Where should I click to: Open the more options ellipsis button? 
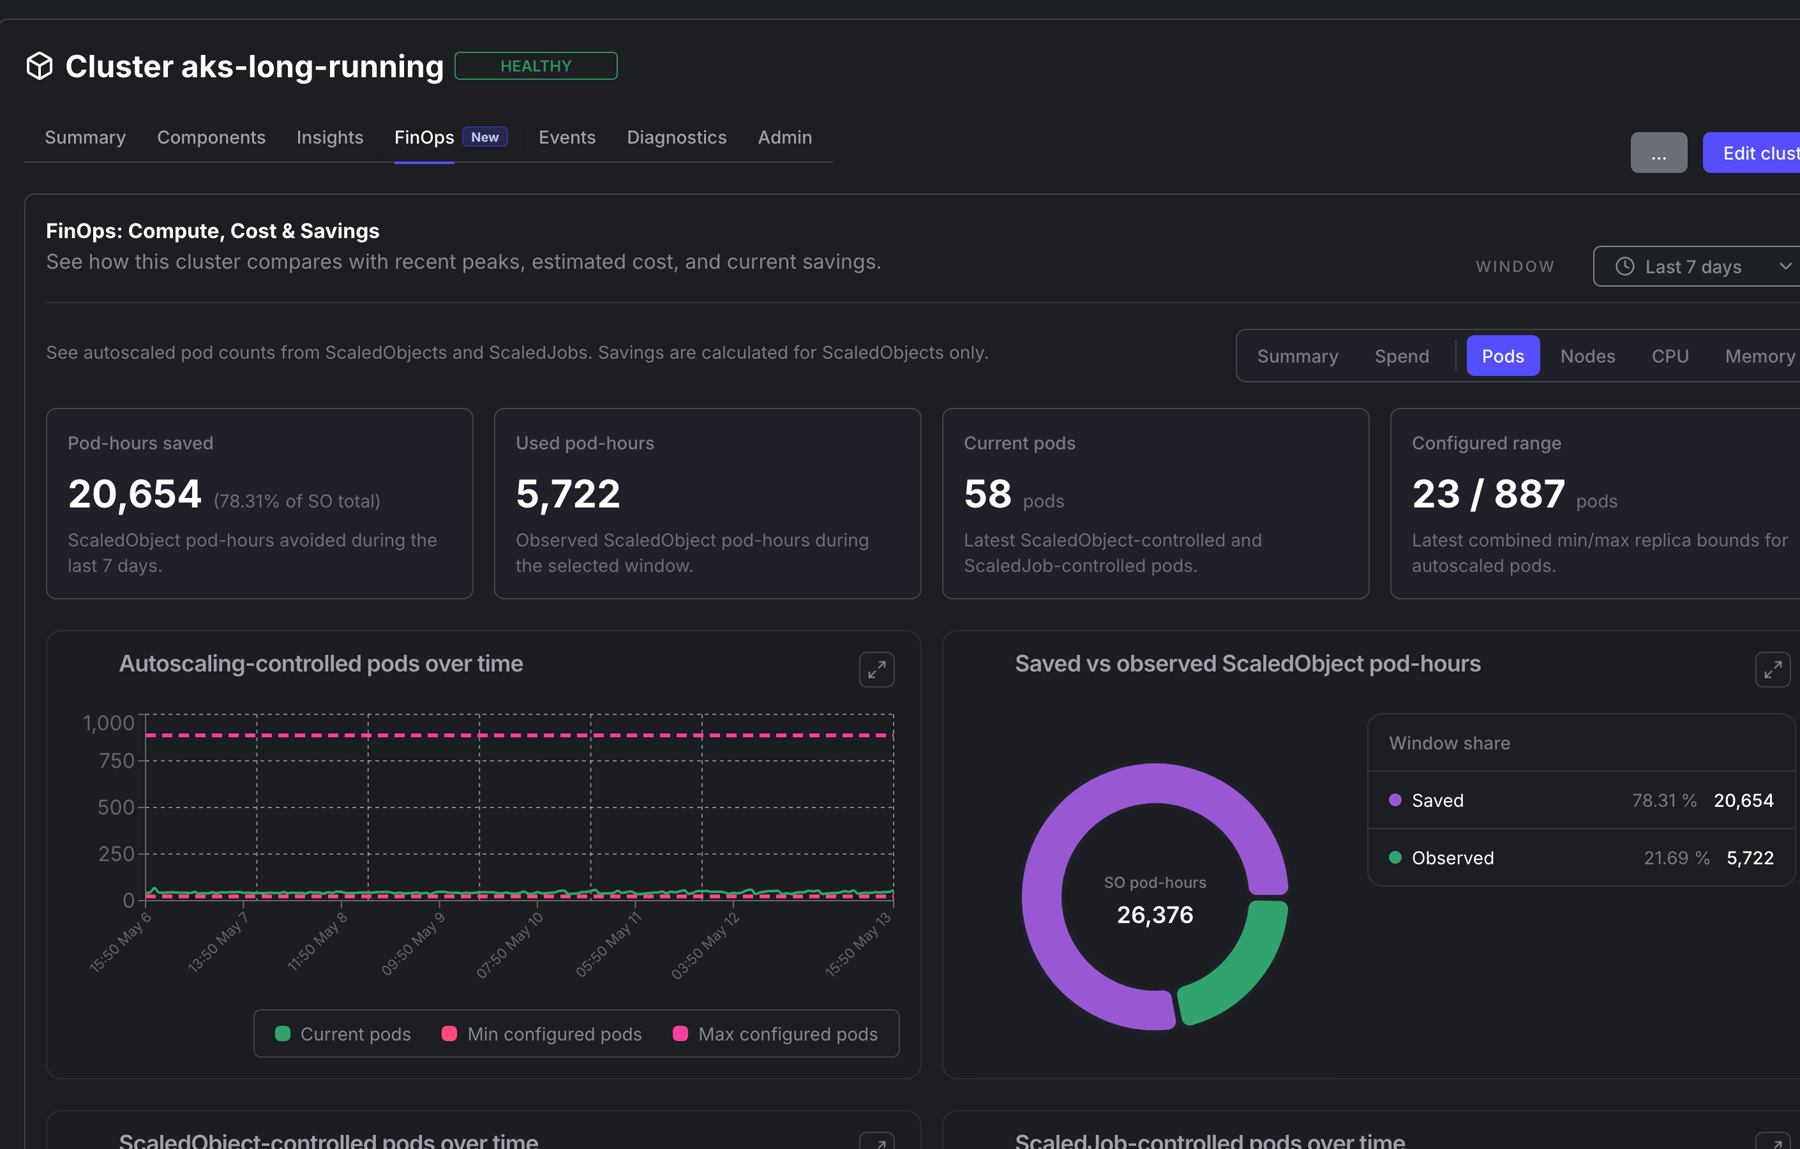point(1659,153)
